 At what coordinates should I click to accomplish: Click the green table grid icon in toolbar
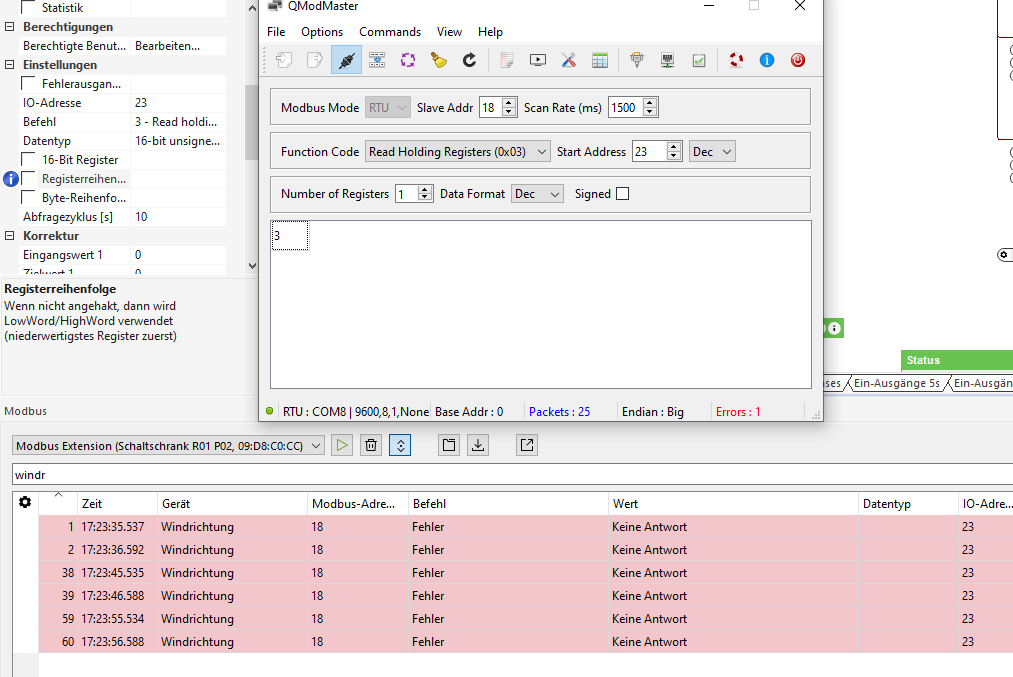(x=600, y=60)
